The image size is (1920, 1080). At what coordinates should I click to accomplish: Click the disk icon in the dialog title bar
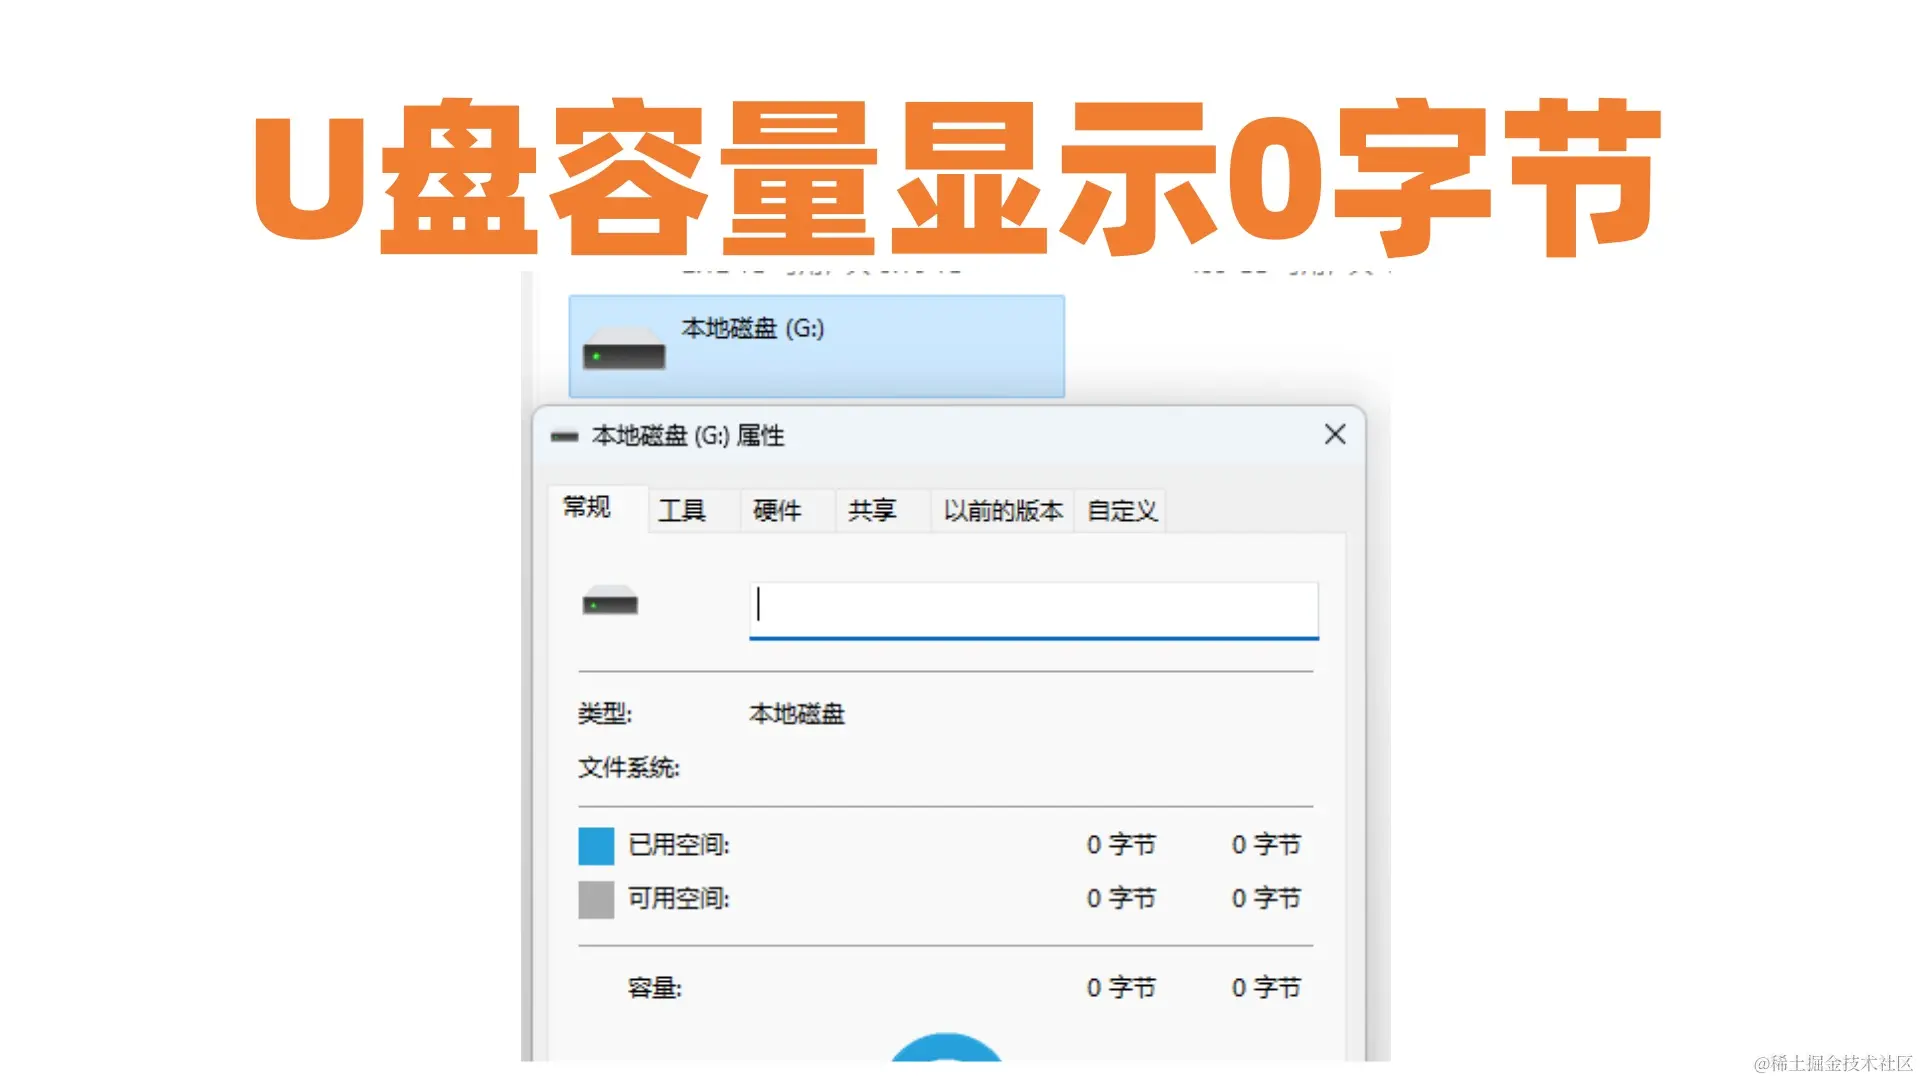tap(565, 435)
